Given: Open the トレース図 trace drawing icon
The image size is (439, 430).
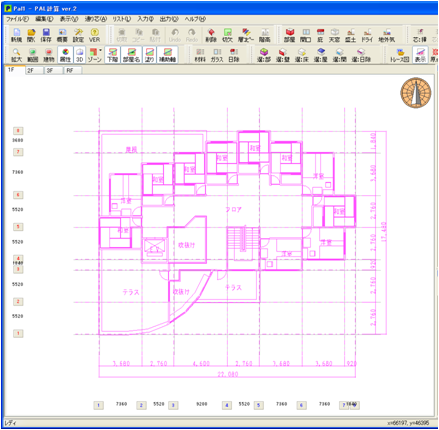Looking at the screenshot, I should pos(400,55).
